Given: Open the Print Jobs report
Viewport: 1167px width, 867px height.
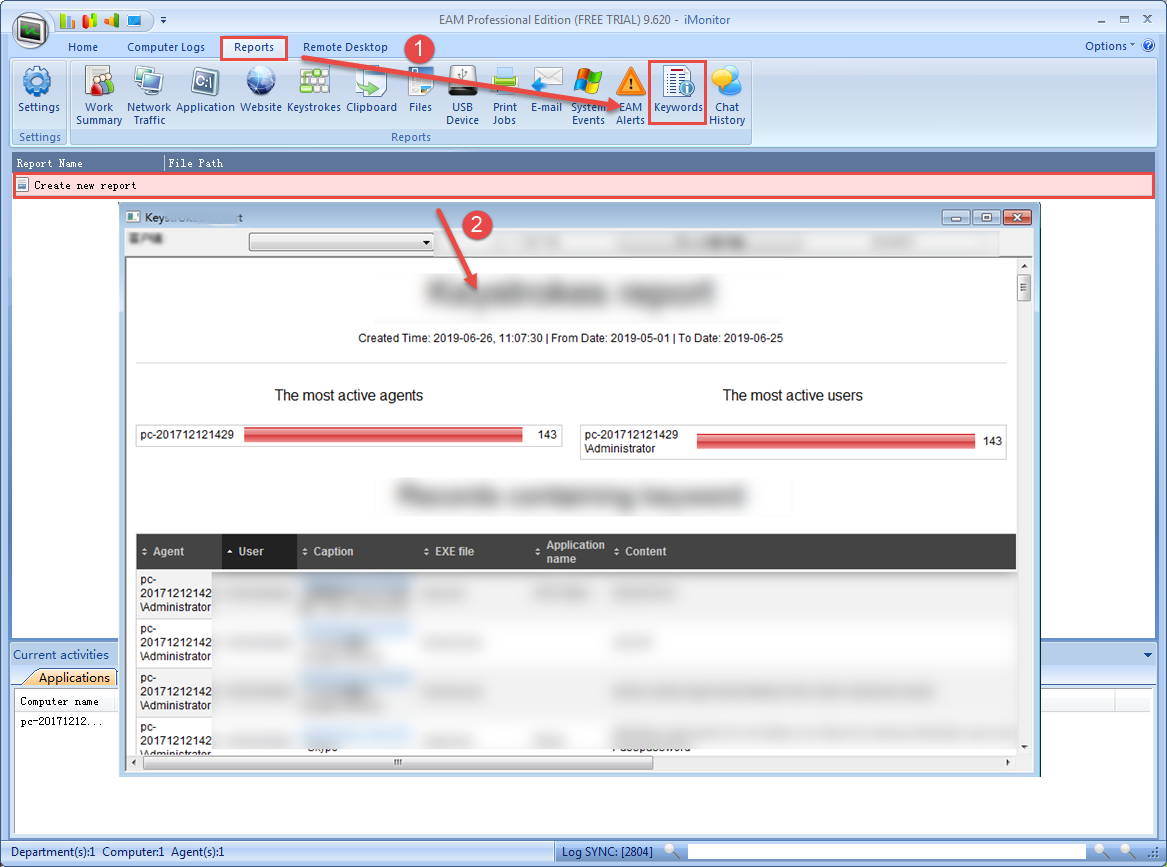Looking at the screenshot, I should [x=504, y=95].
